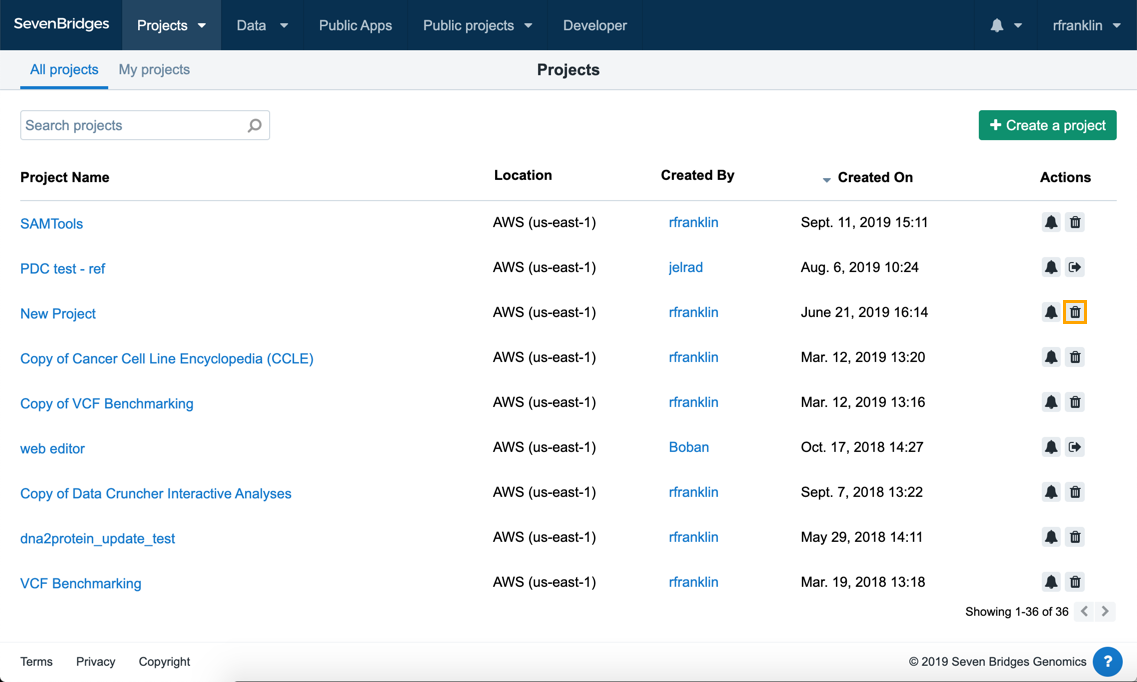Delete the New Project project via trash icon
Image resolution: width=1137 pixels, height=682 pixels.
[1075, 312]
